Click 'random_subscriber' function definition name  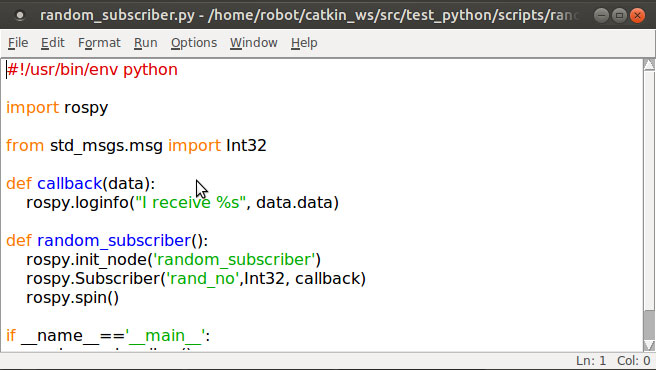click(x=114, y=241)
